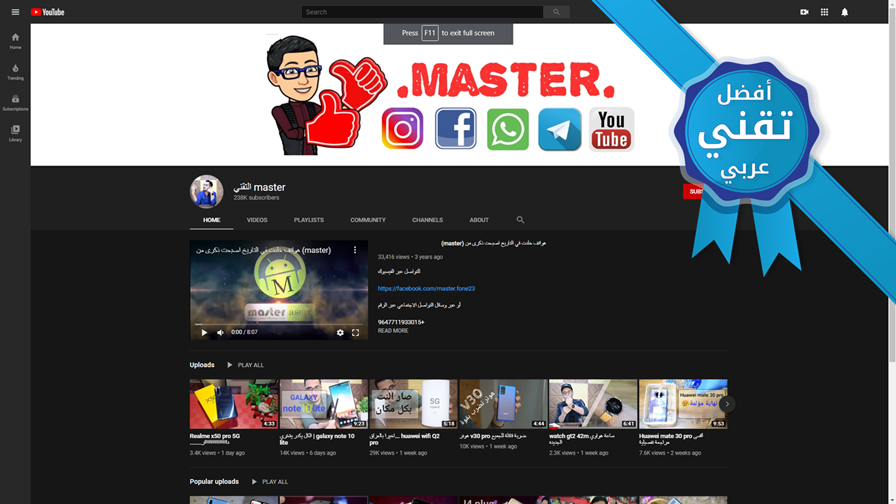Toggle fullscreen on the featured video
The height and width of the screenshot is (504, 896).
click(x=355, y=332)
